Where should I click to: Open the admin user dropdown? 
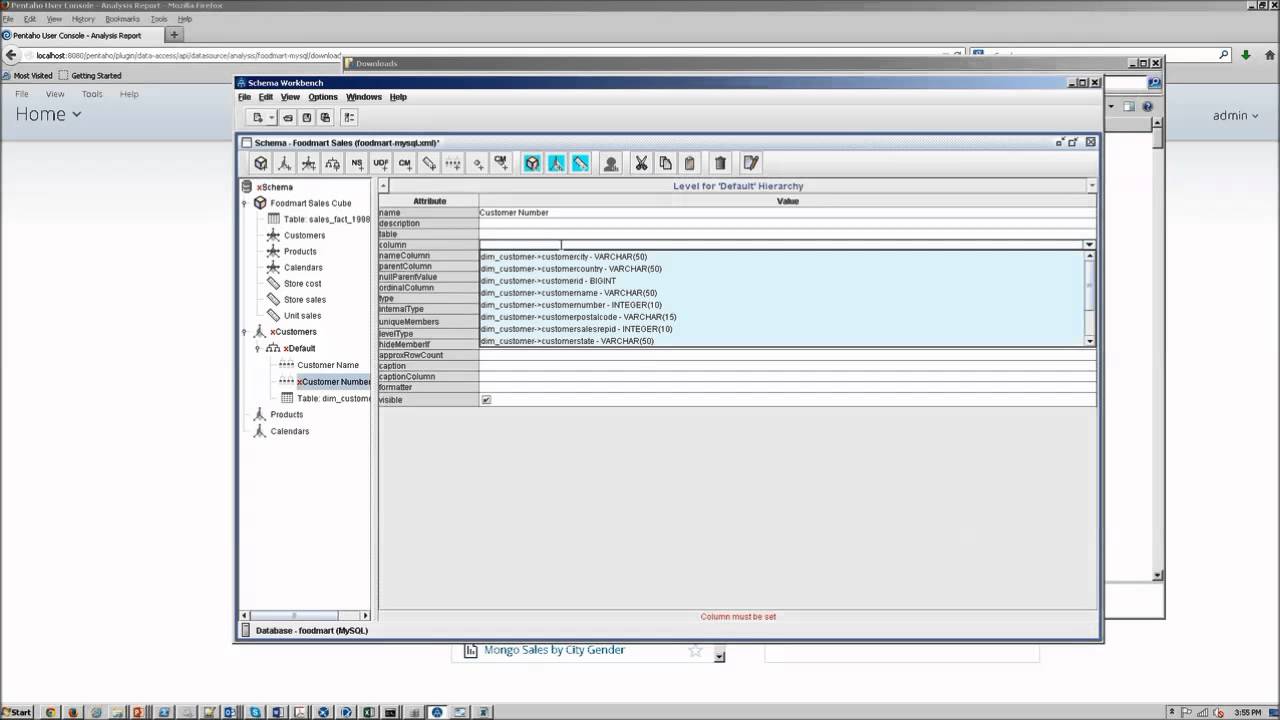tap(1235, 115)
